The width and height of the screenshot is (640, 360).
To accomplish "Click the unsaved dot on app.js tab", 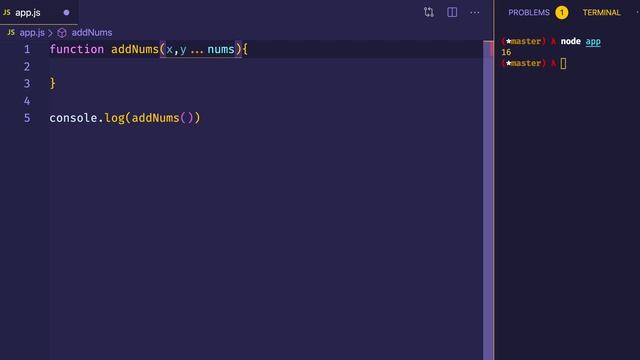I will point(66,13).
